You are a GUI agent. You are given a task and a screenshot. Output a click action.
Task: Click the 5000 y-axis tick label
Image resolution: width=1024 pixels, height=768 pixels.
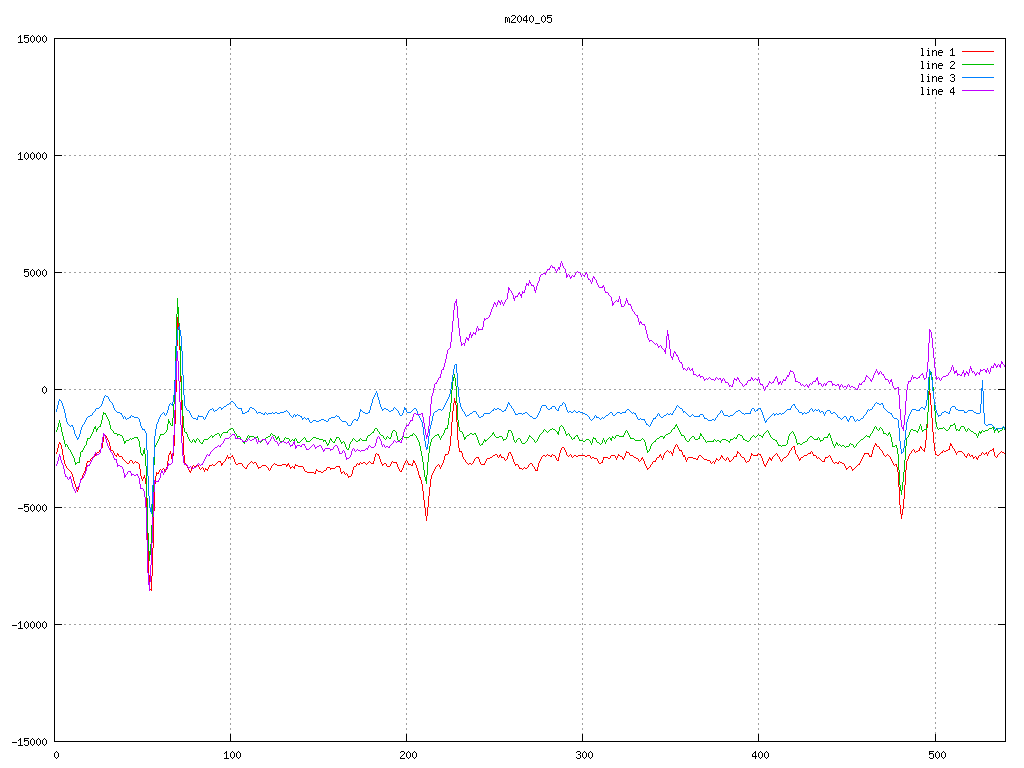(x=35, y=273)
